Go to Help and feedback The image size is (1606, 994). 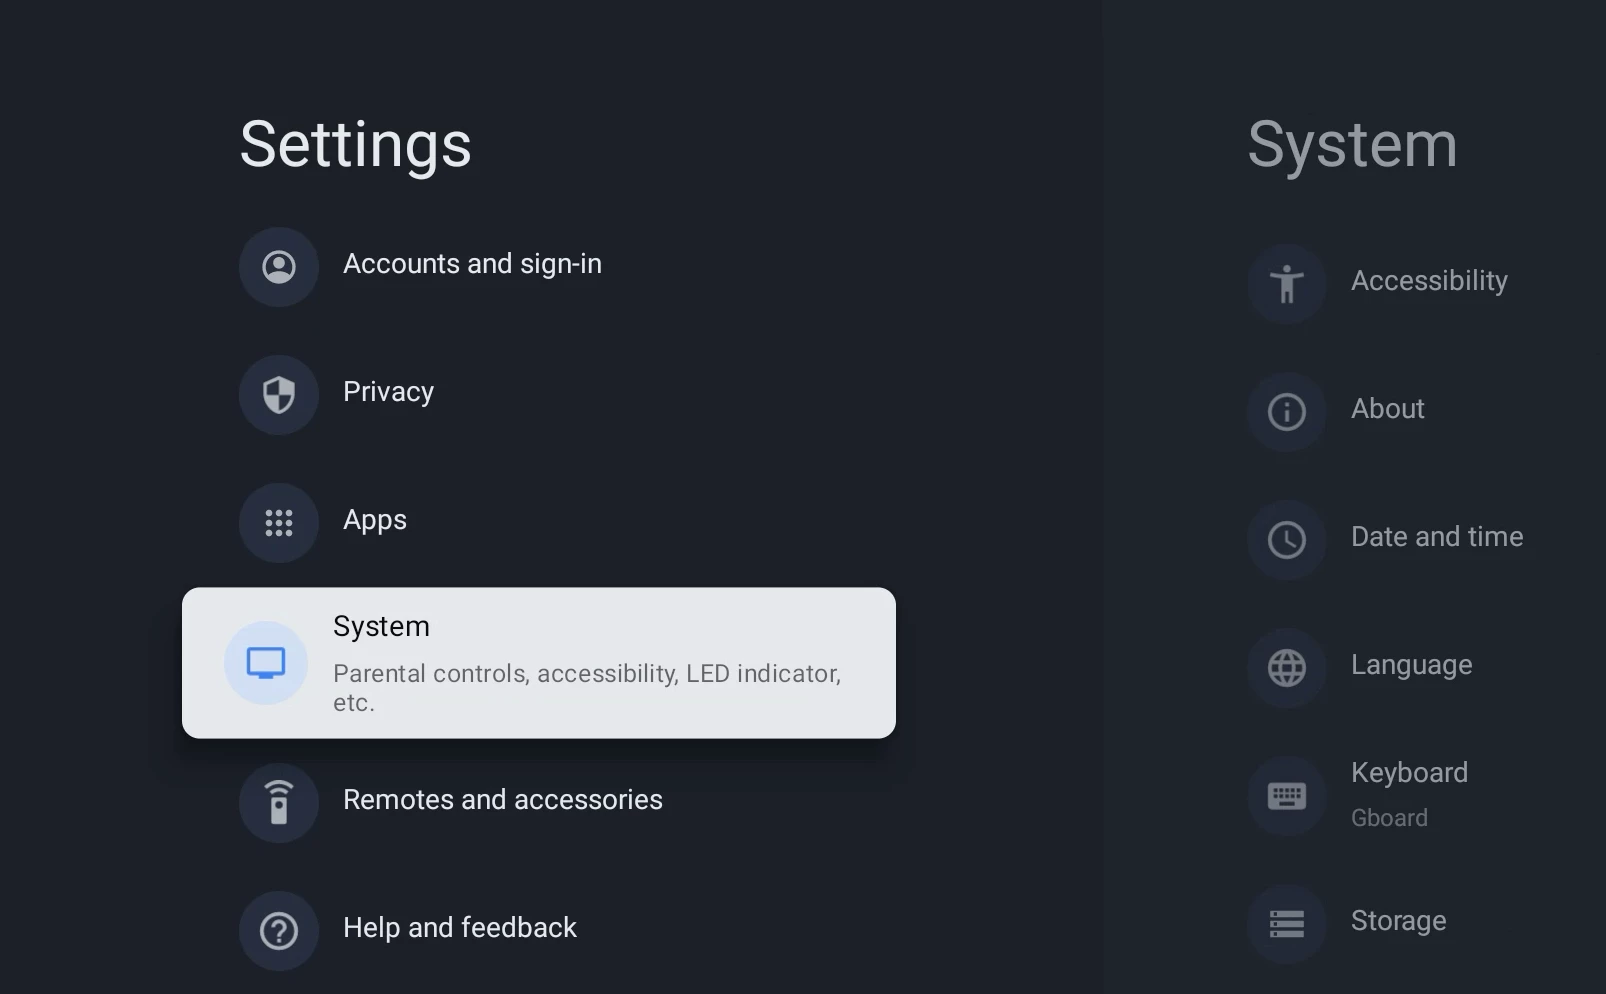coord(459,928)
